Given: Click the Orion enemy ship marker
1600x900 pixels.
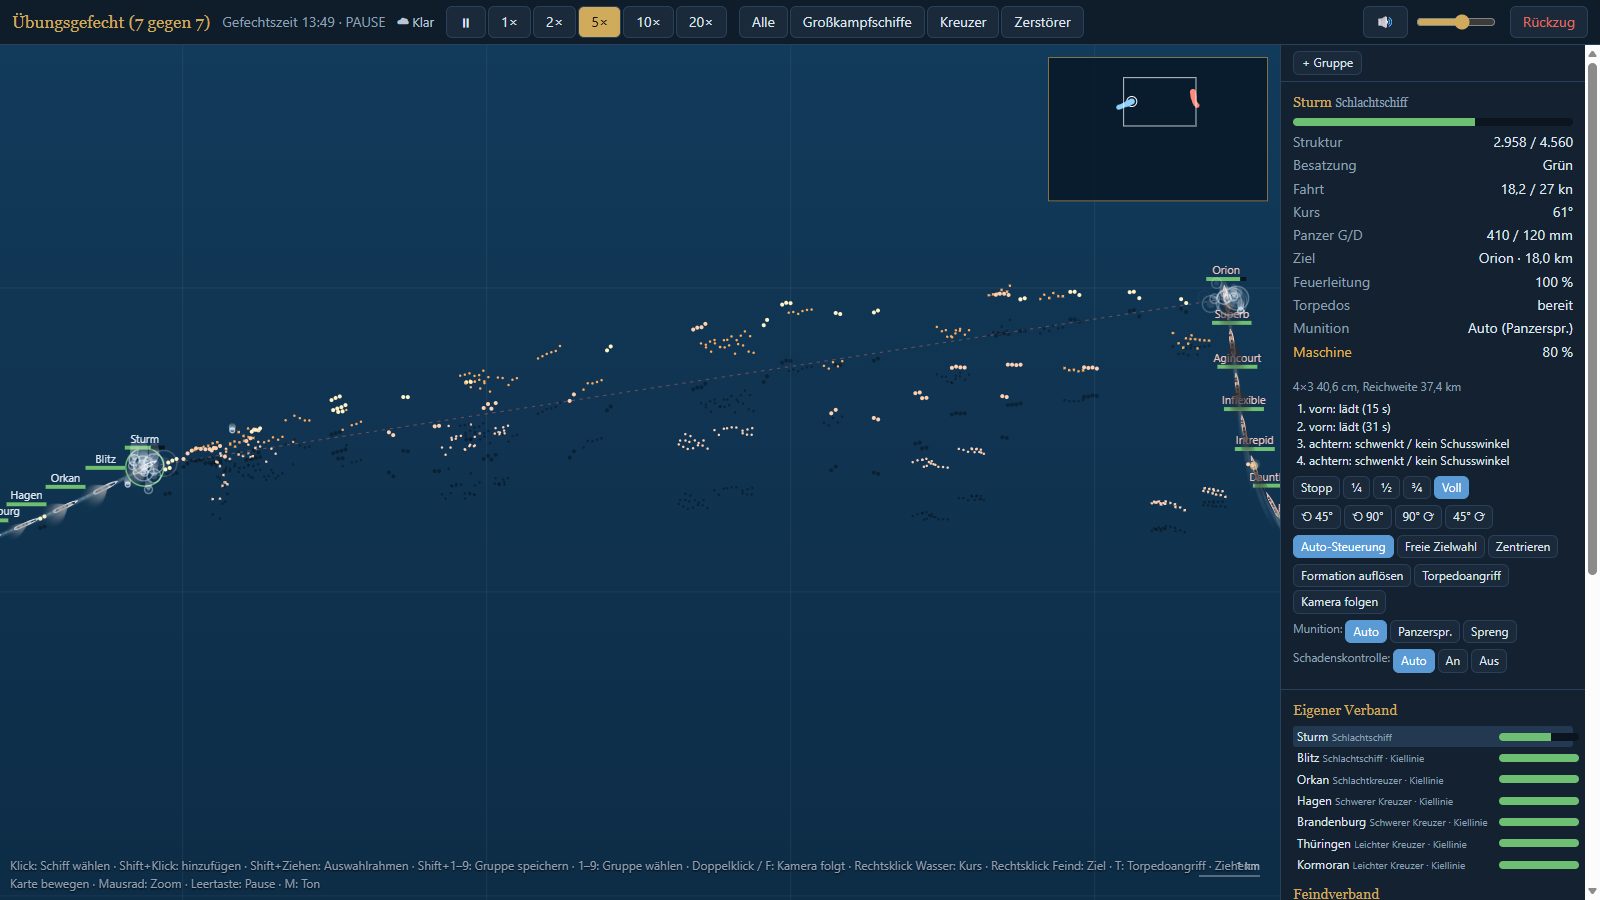Looking at the screenshot, I should pyautogui.click(x=1228, y=296).
